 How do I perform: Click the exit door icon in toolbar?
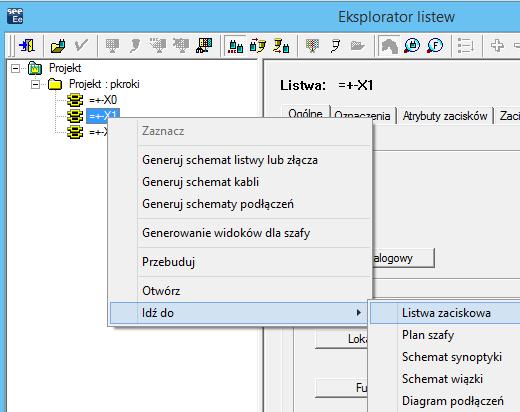coord(27,45)
